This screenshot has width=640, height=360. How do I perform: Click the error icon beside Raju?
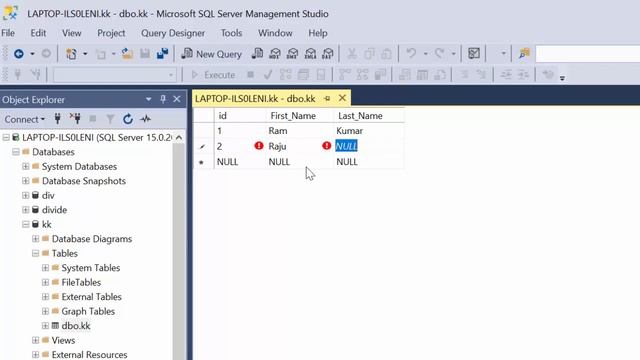coord(327,146)
